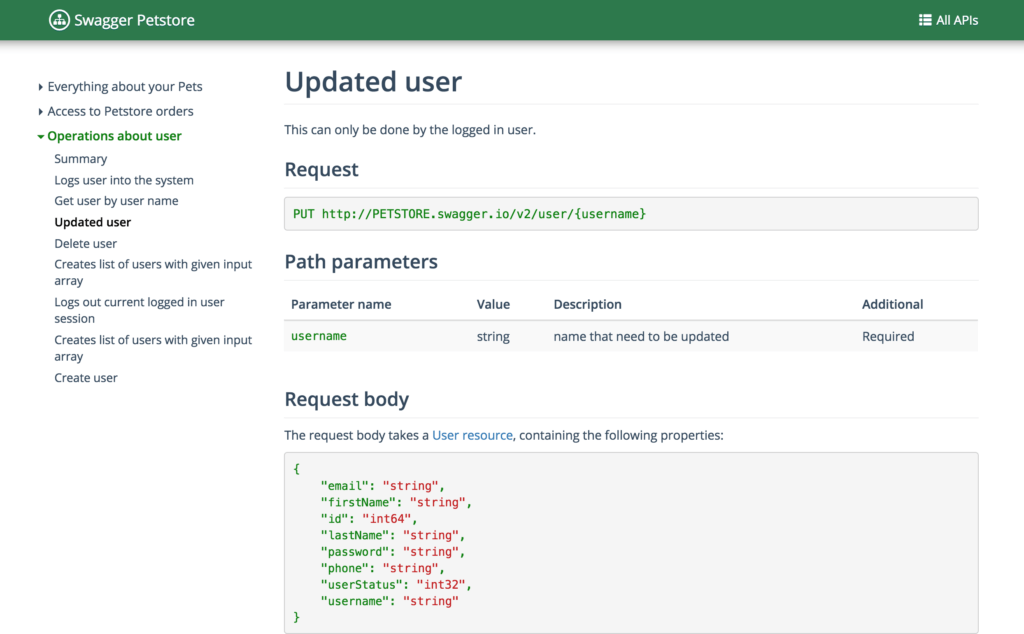1024x634 pixels.
Task: View the Summary page for user operations
Action: click(x=80, y=158)
